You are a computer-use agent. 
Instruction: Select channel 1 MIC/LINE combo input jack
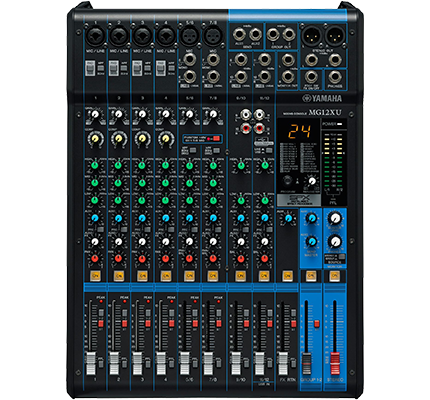[x=96, y=36]
